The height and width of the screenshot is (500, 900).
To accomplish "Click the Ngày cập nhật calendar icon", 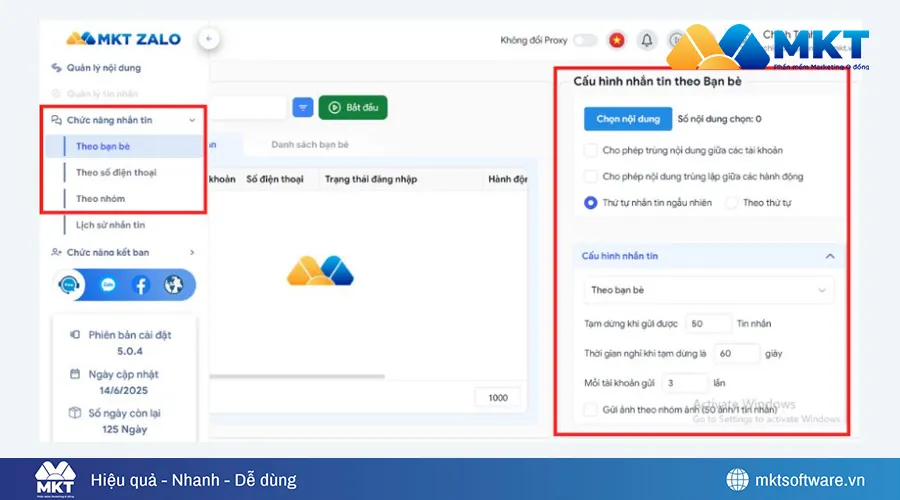I will click(75, 374).
